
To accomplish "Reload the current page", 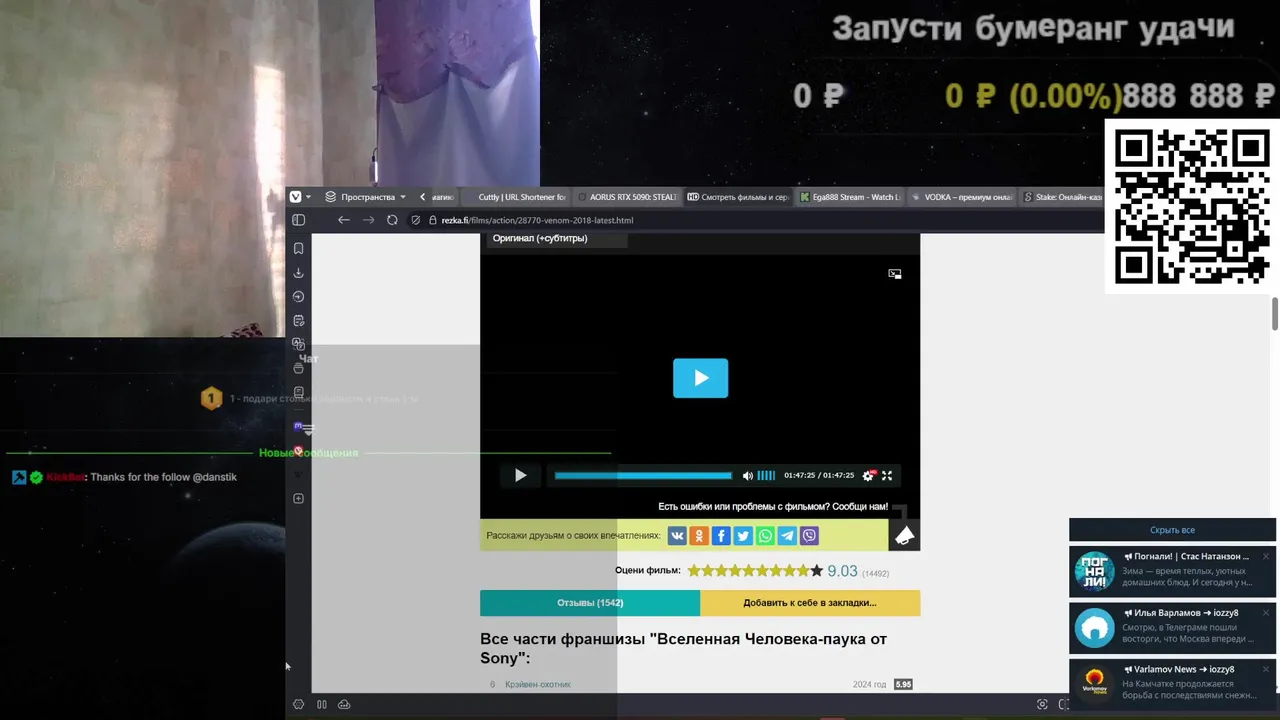I will (392, 220).
